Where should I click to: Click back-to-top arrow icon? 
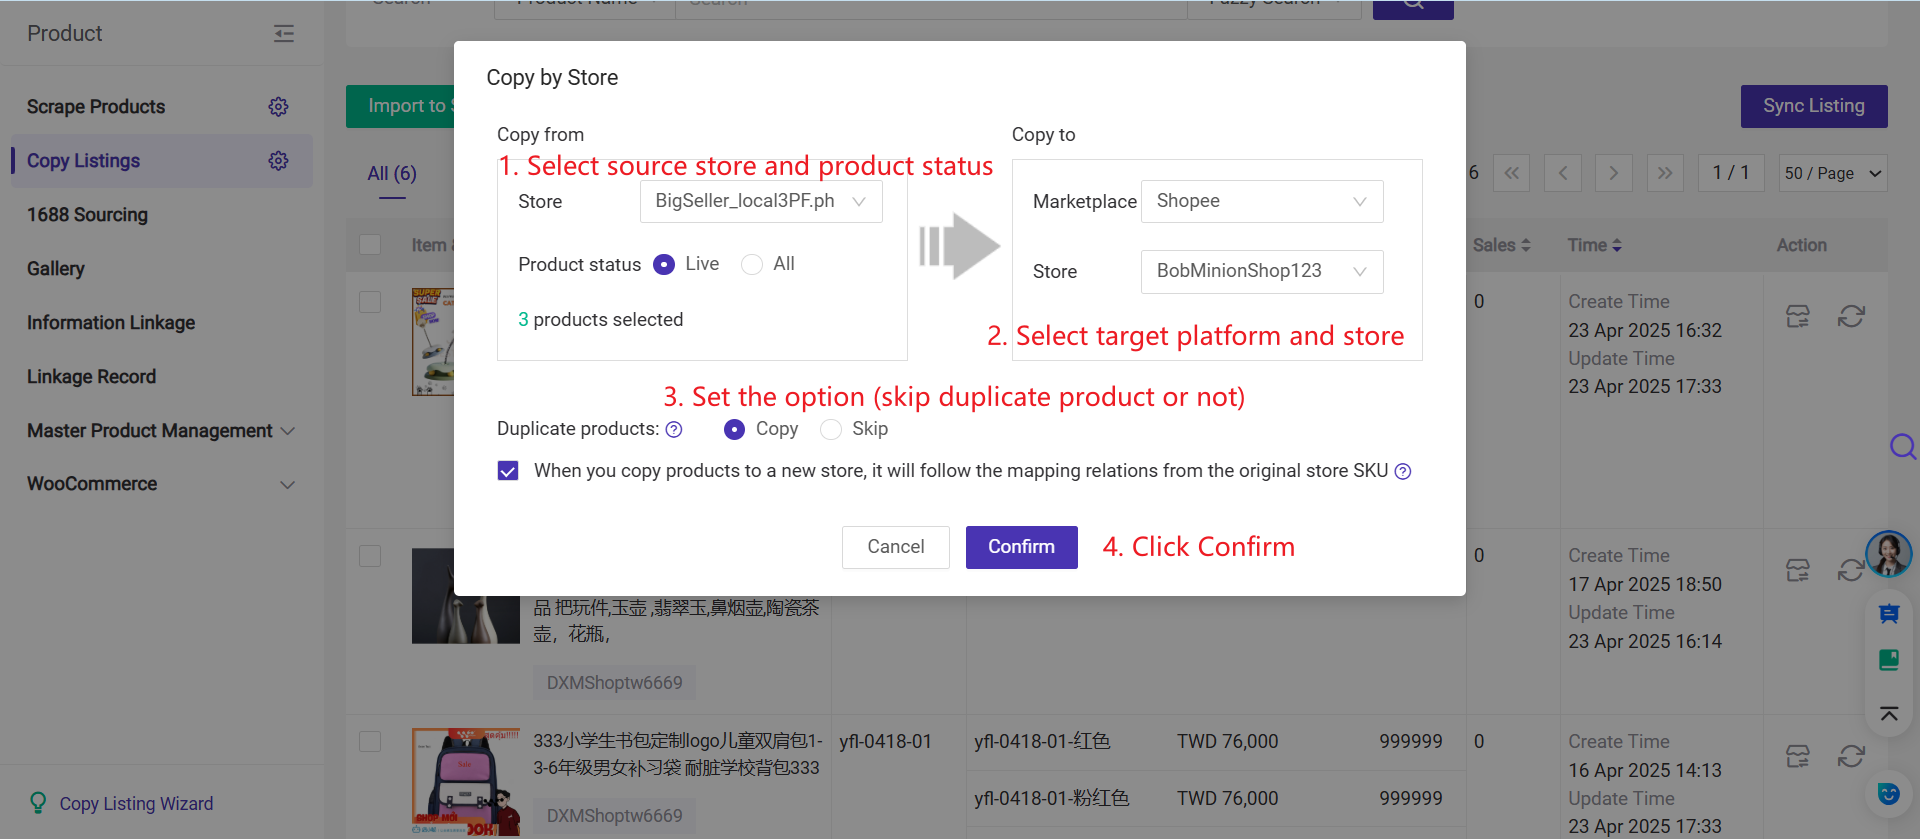coord(1889,713)
